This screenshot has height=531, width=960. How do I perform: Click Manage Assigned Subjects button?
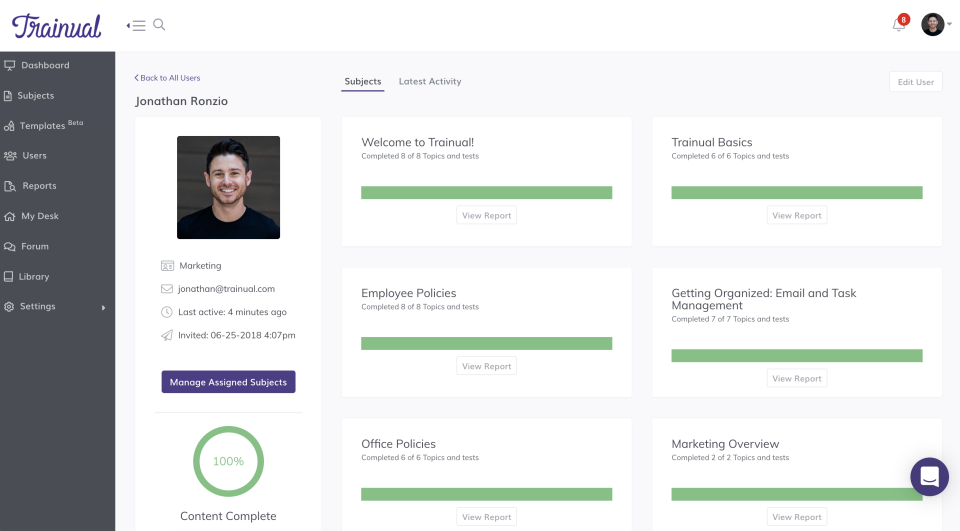coord(228,382)
